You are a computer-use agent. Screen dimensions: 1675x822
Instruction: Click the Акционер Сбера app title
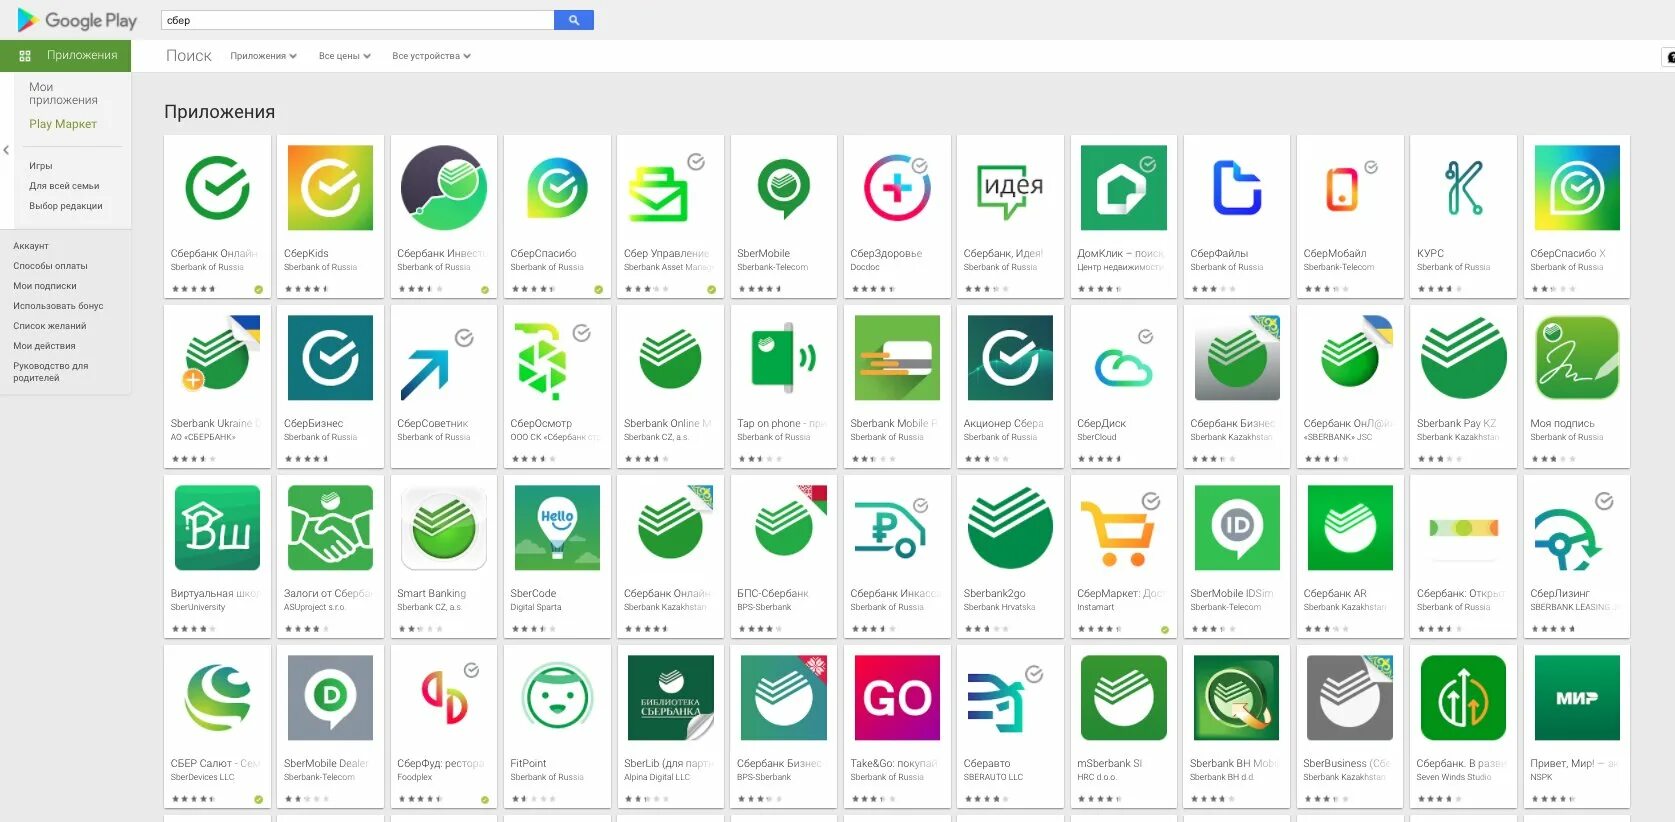[1003, 424]
